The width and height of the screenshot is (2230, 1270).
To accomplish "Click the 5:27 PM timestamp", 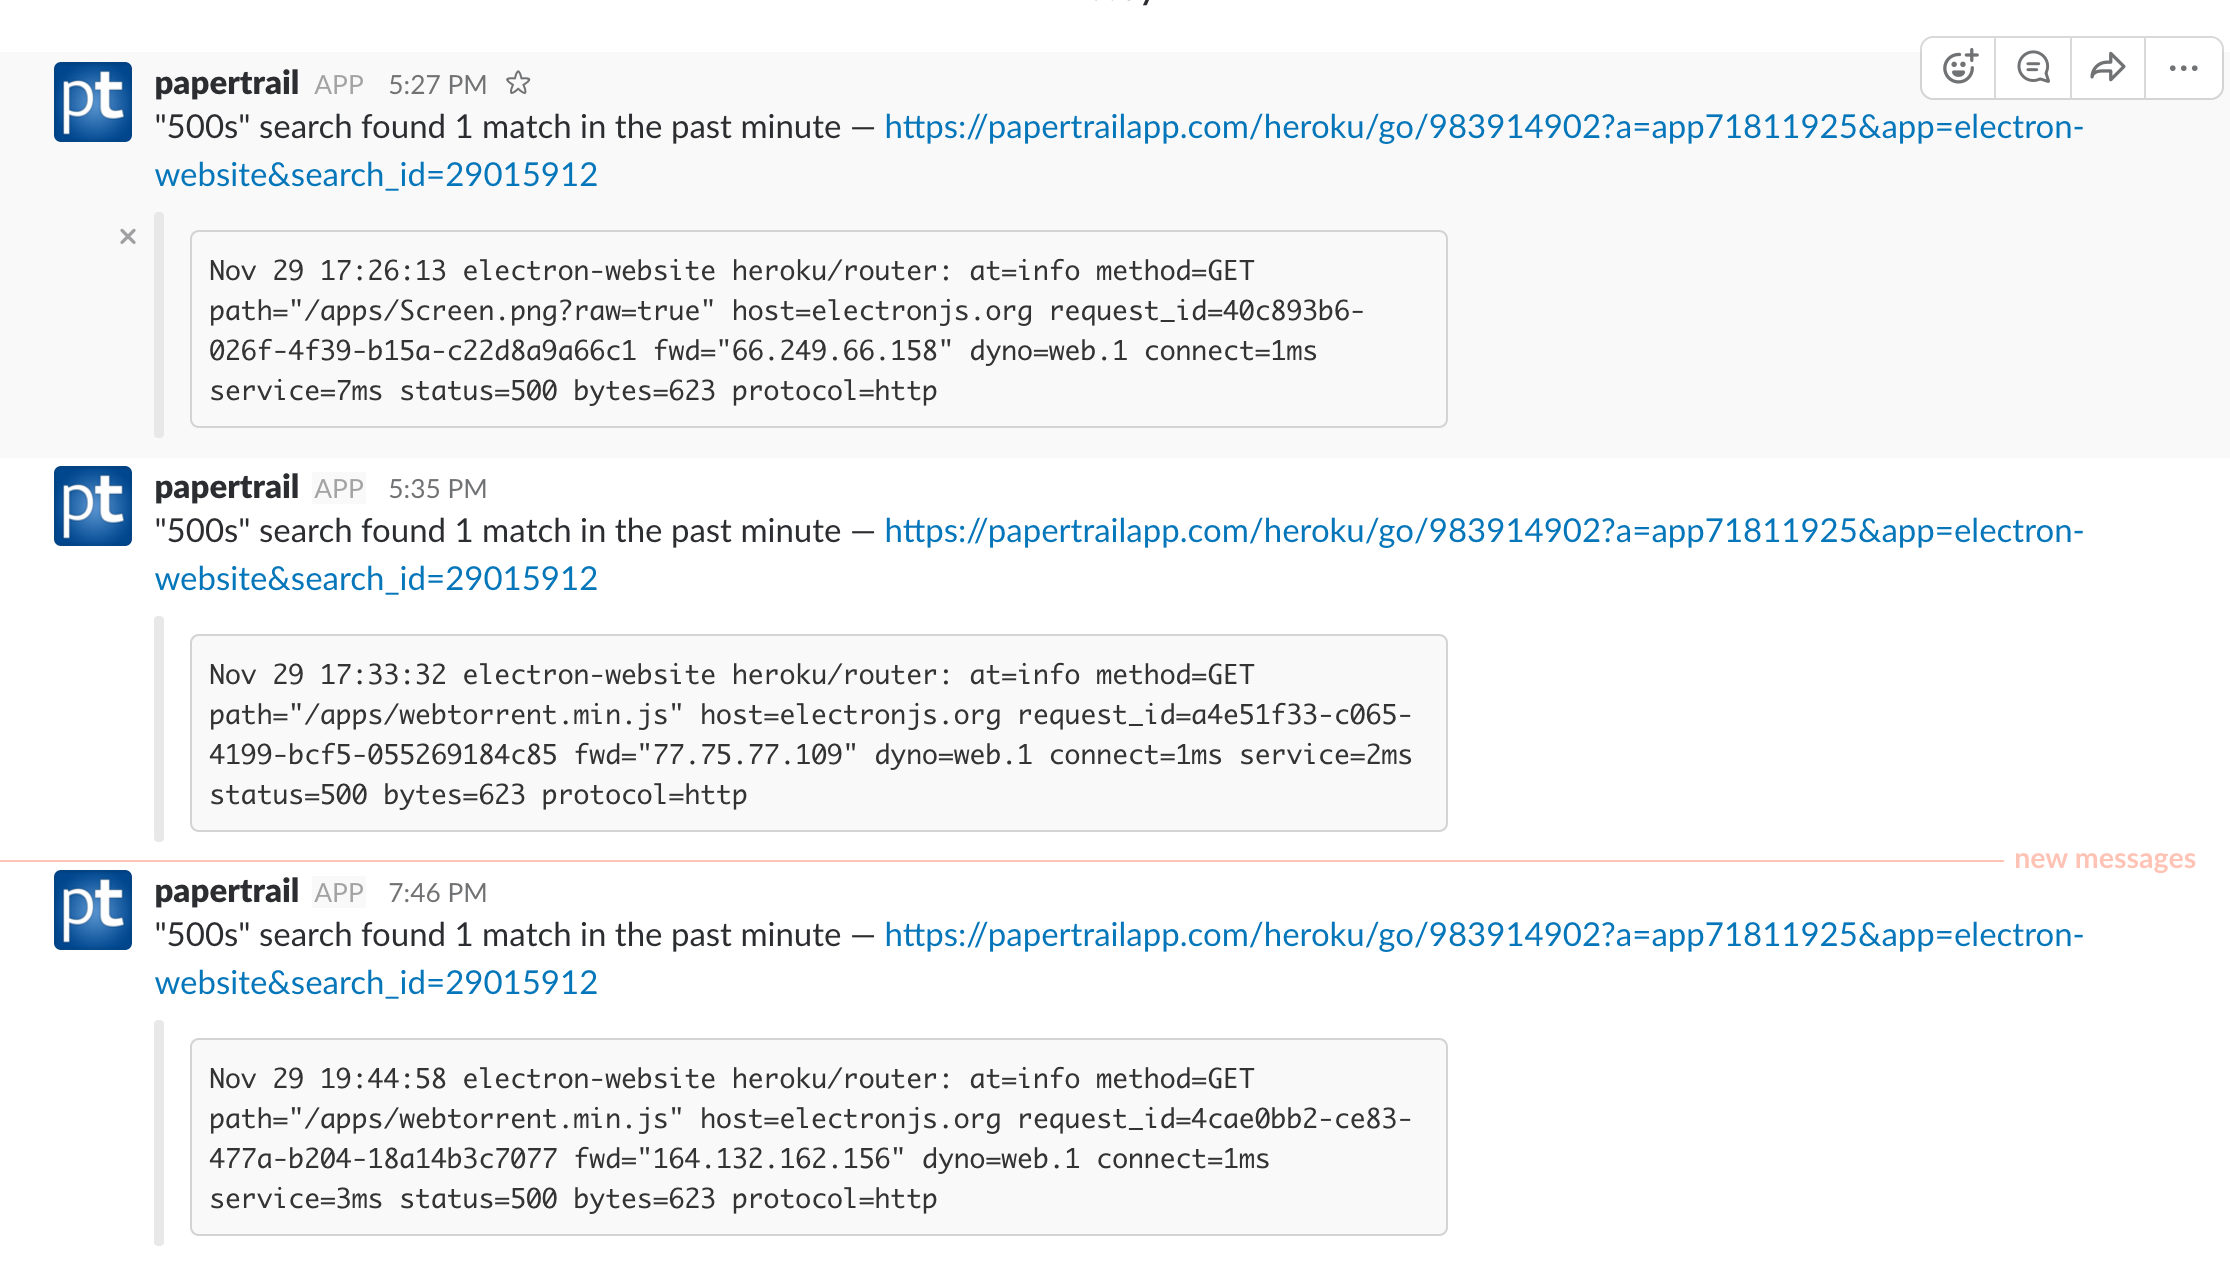I will (x=438, y=84).
